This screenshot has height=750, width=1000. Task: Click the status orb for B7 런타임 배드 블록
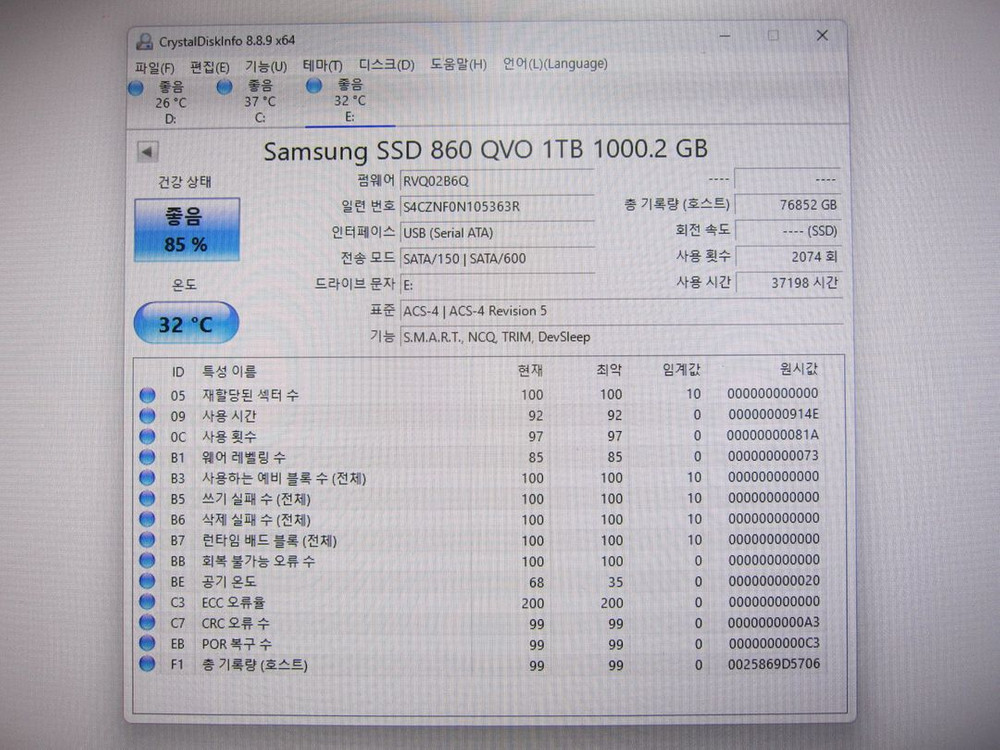(147, 540)
